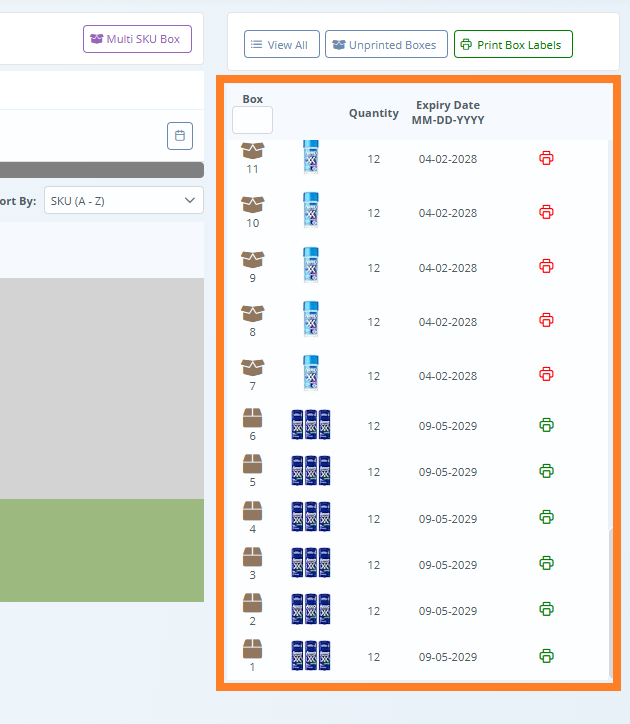Click the red printer icon for box 7
Viewport: 630px width, 724px height.
coord(546,374)
